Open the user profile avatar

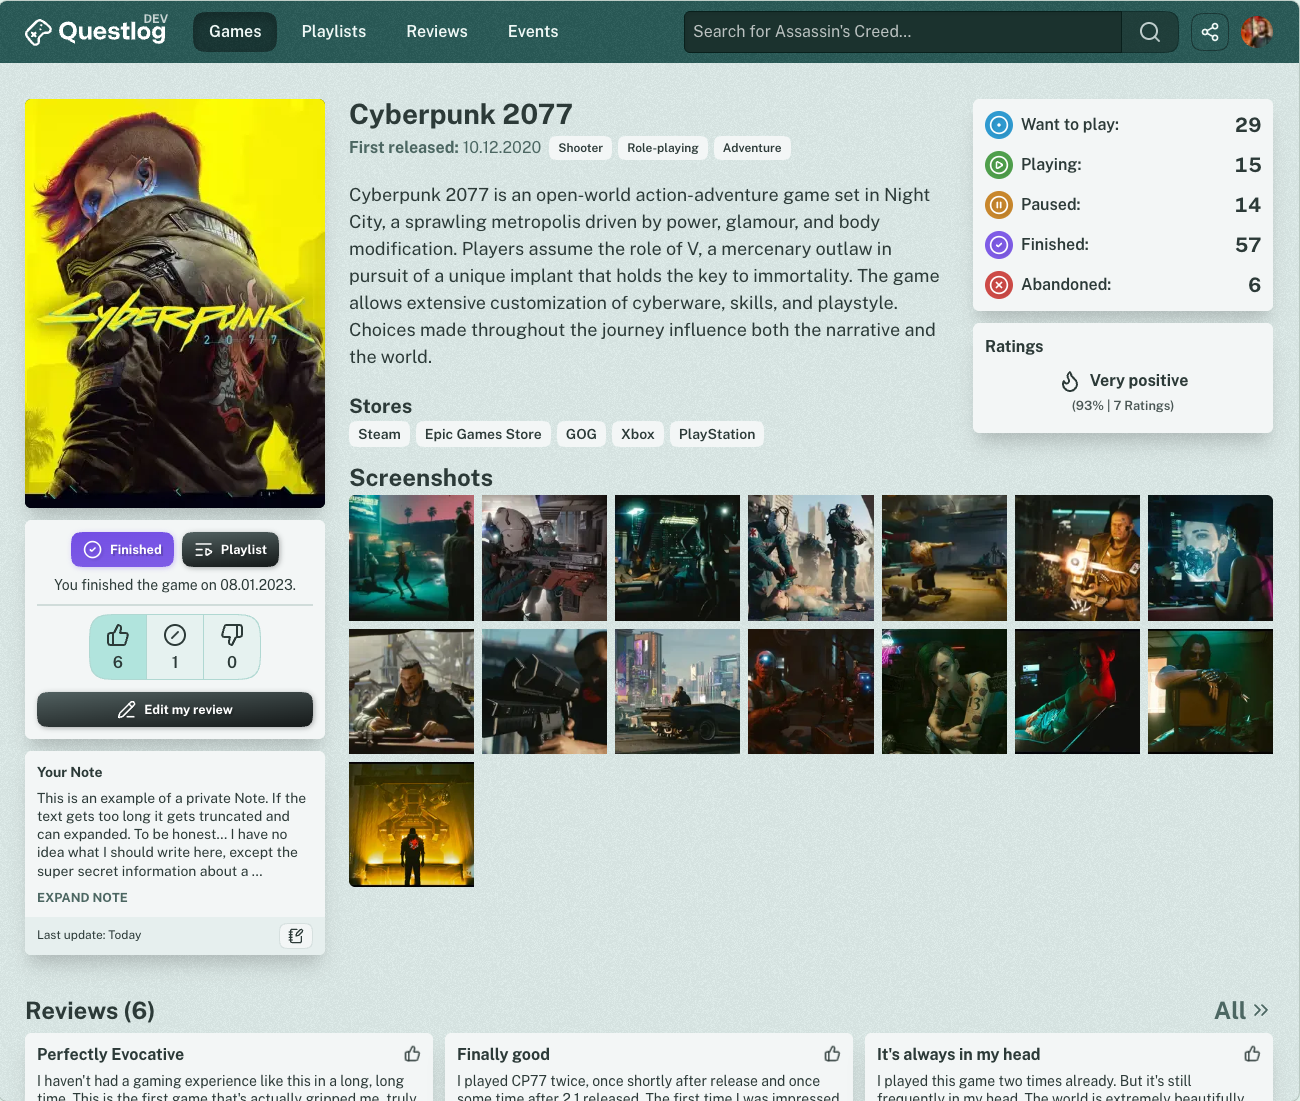pos(1257,32)
